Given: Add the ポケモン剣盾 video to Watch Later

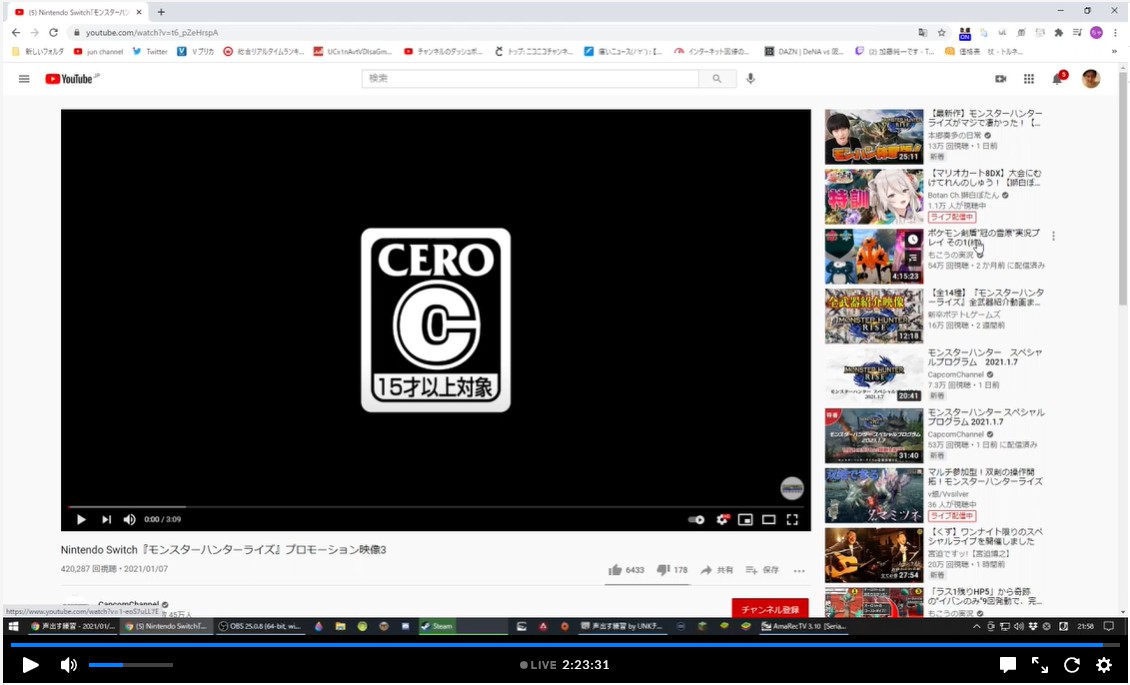Looking at the screenshot, I should coord(913,239).
